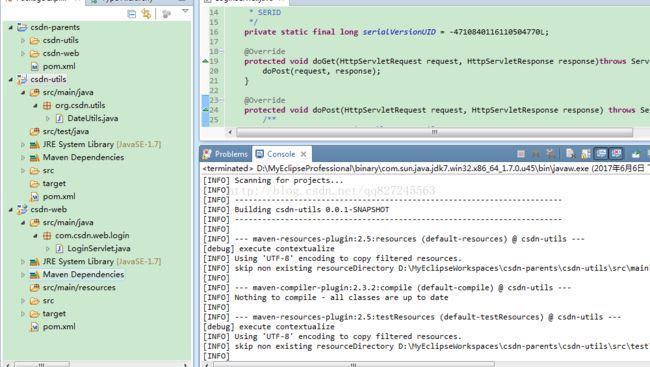
Task: Click doPost(request, response); on line 20
Action: [321, 71]
